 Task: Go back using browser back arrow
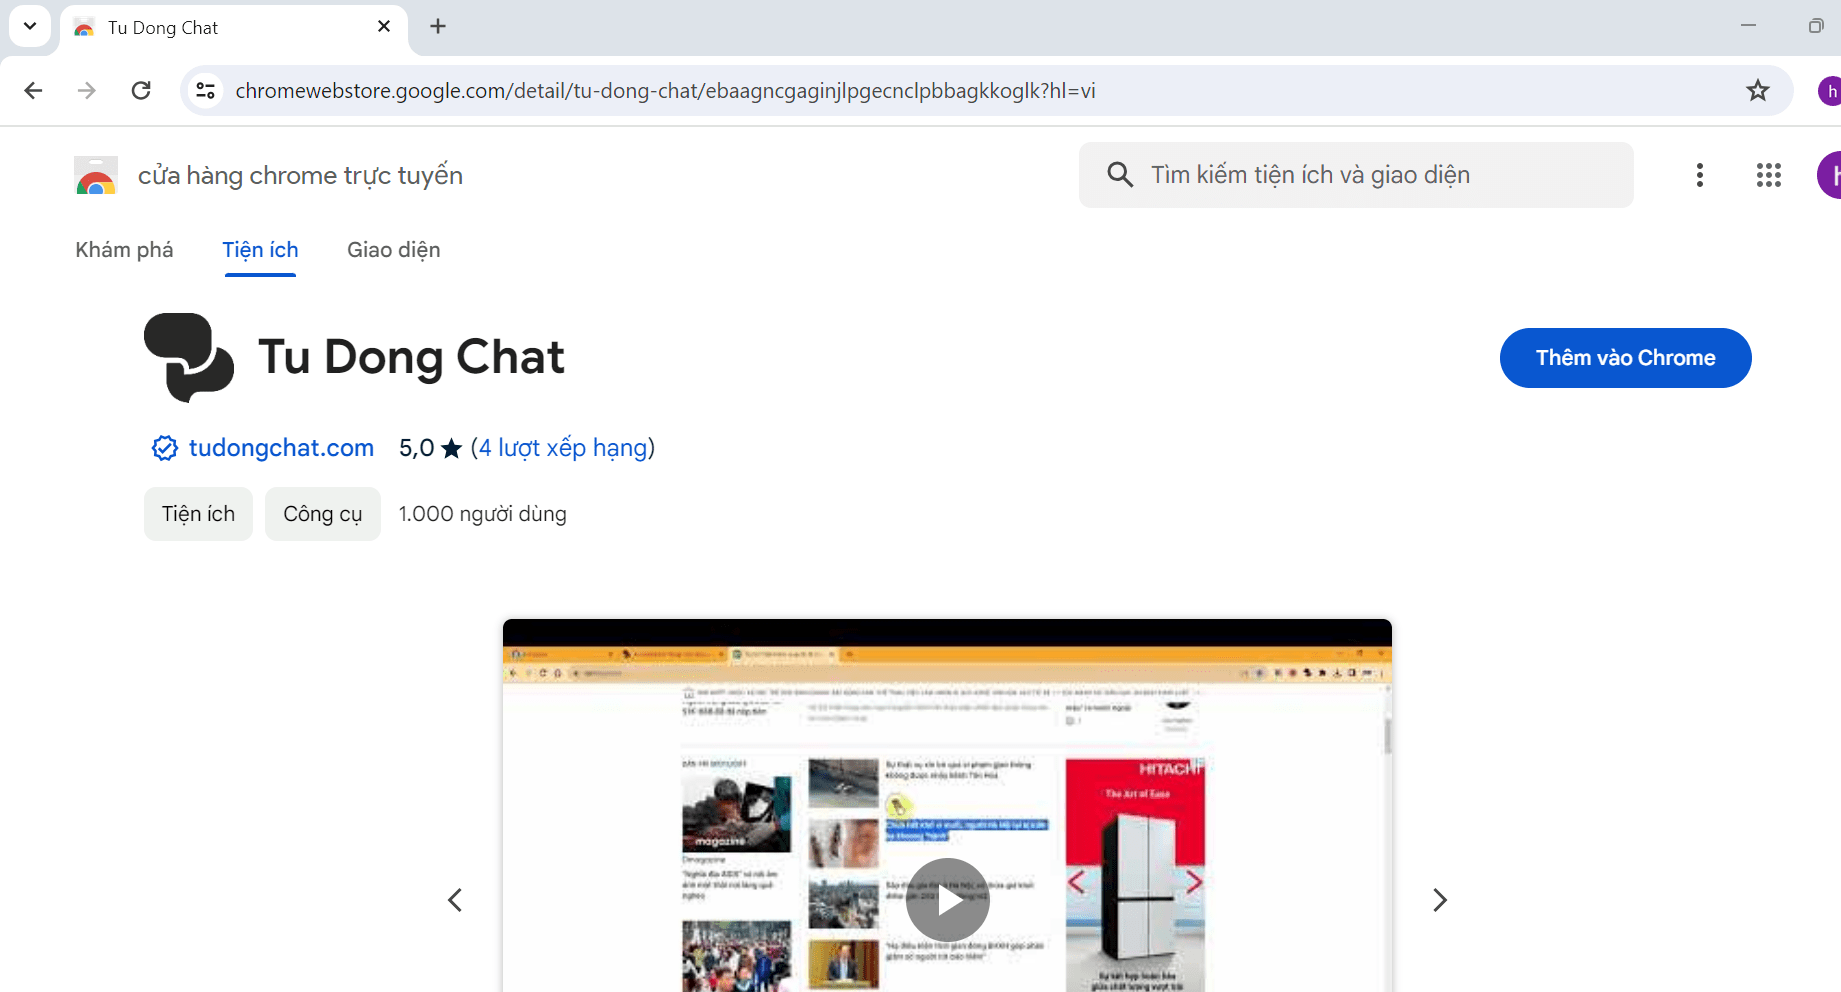click(33, 91)
